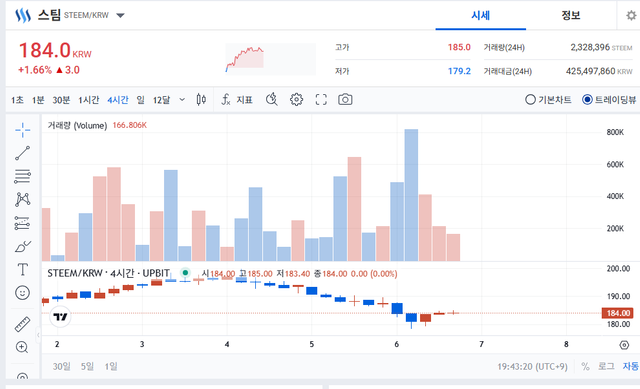Enter fullscreen chart mode
The width and height of the screenshot is (640, 389).
click(321, 100)
